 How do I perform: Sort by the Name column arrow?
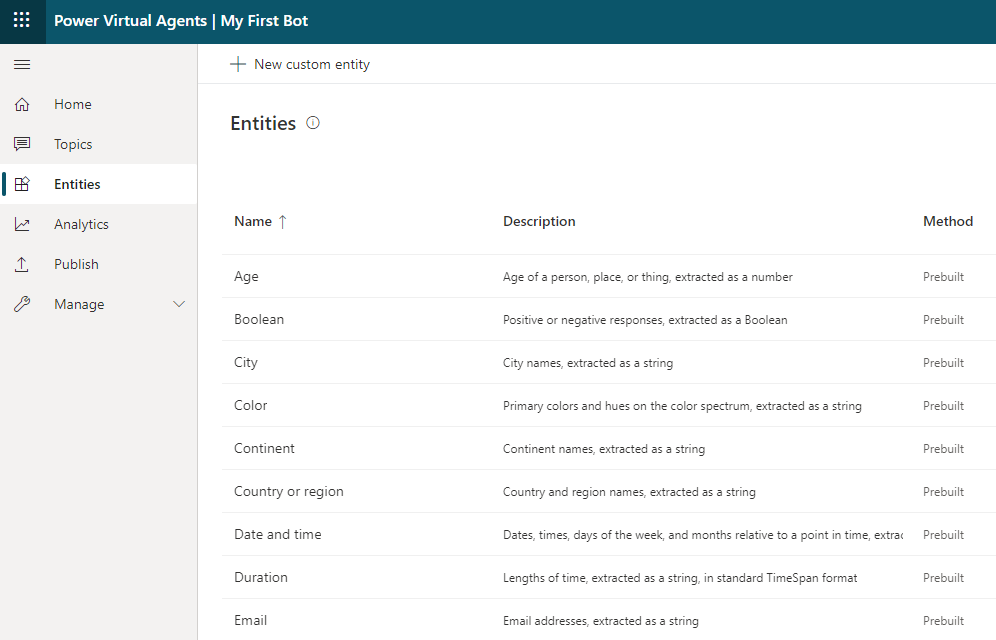pos(283,222)
